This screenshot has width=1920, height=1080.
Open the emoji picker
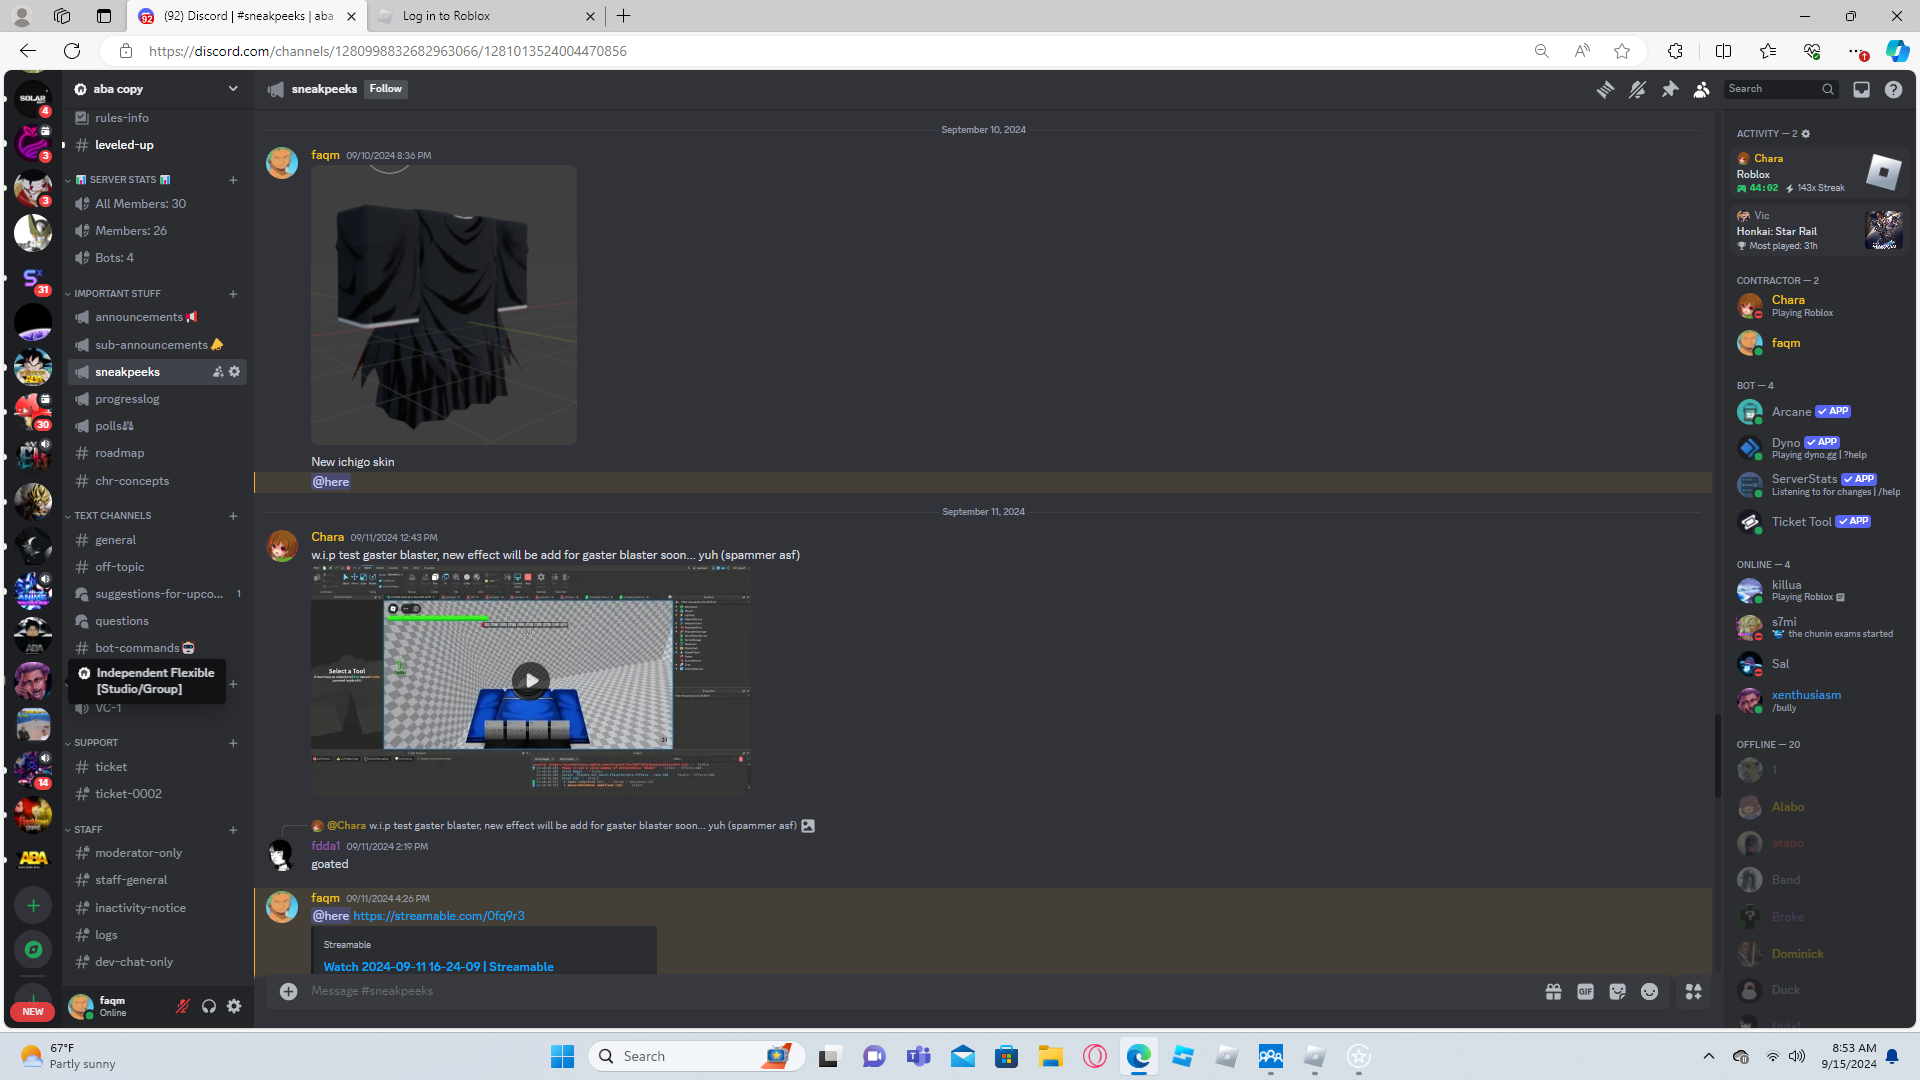(x=1649, y=992)
